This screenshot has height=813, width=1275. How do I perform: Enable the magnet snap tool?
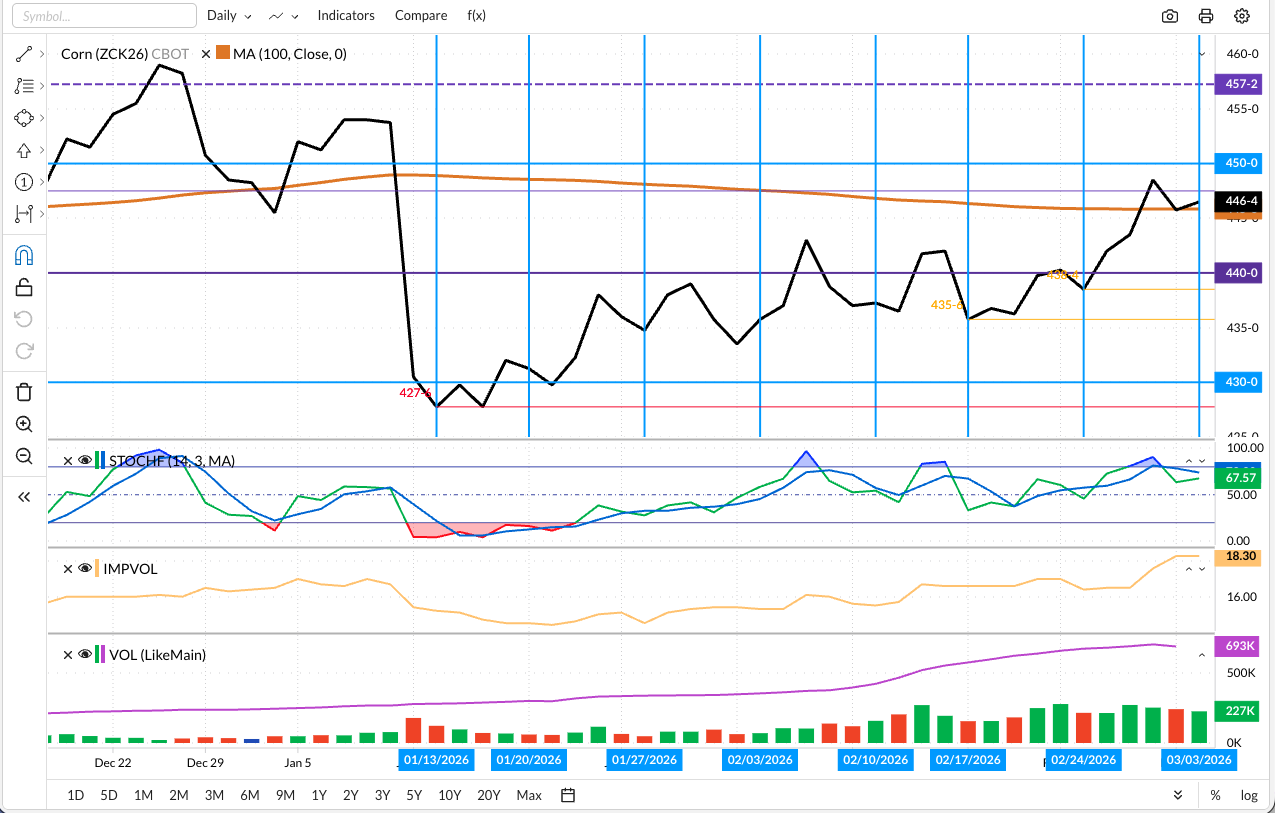[x=24, y=255]
